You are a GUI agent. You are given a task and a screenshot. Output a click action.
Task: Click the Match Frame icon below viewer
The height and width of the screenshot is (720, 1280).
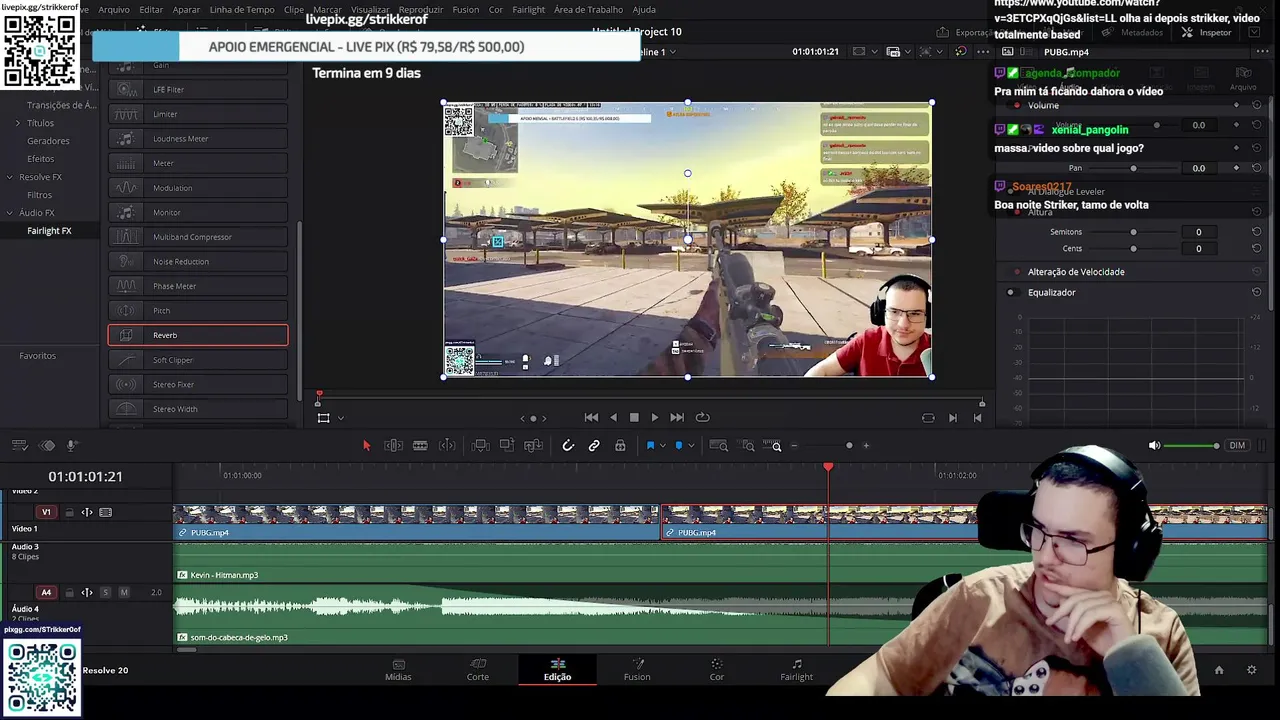pos(928,418)
